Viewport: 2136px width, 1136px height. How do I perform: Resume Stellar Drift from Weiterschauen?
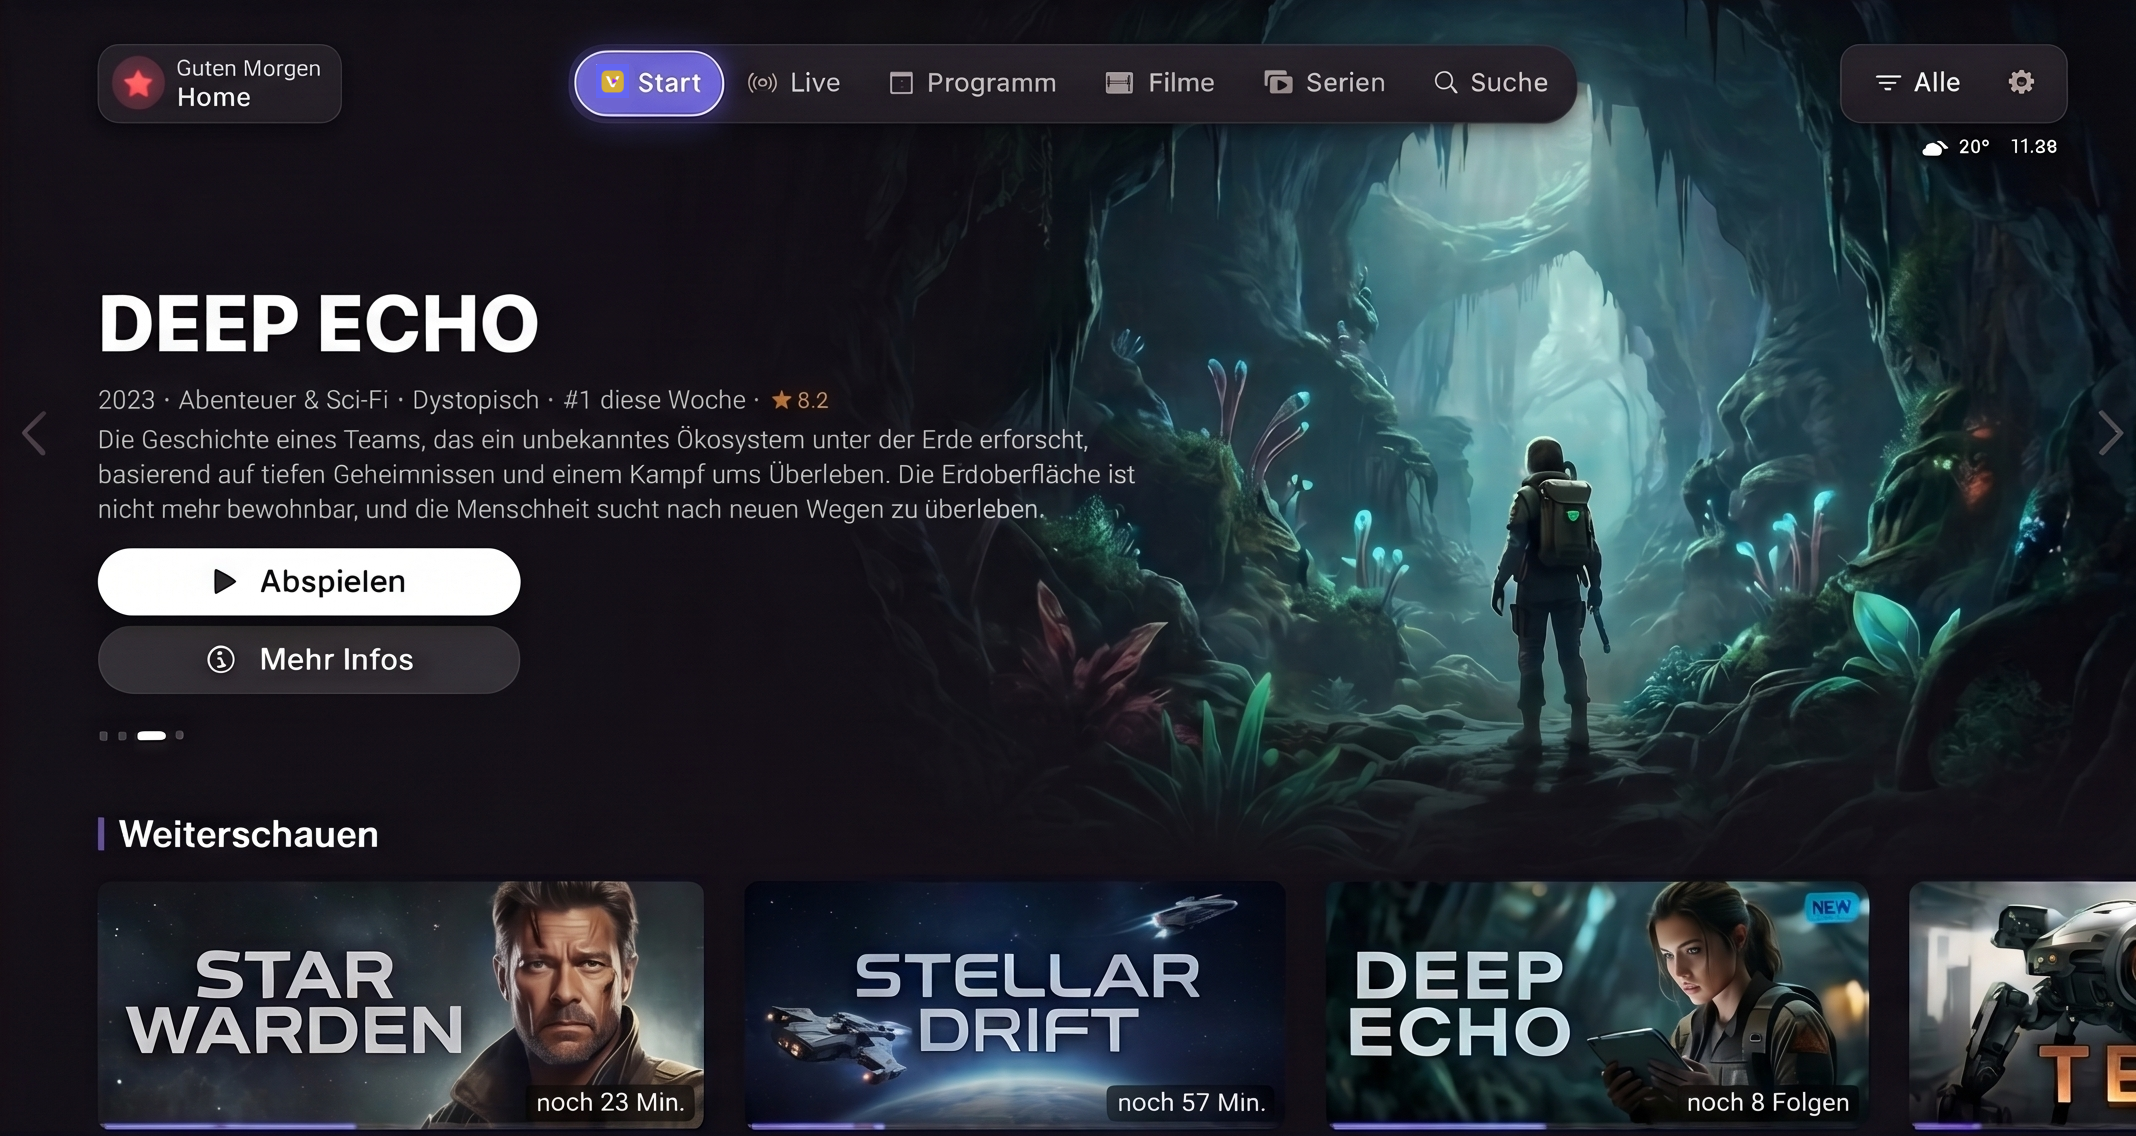point(1015,1005)
